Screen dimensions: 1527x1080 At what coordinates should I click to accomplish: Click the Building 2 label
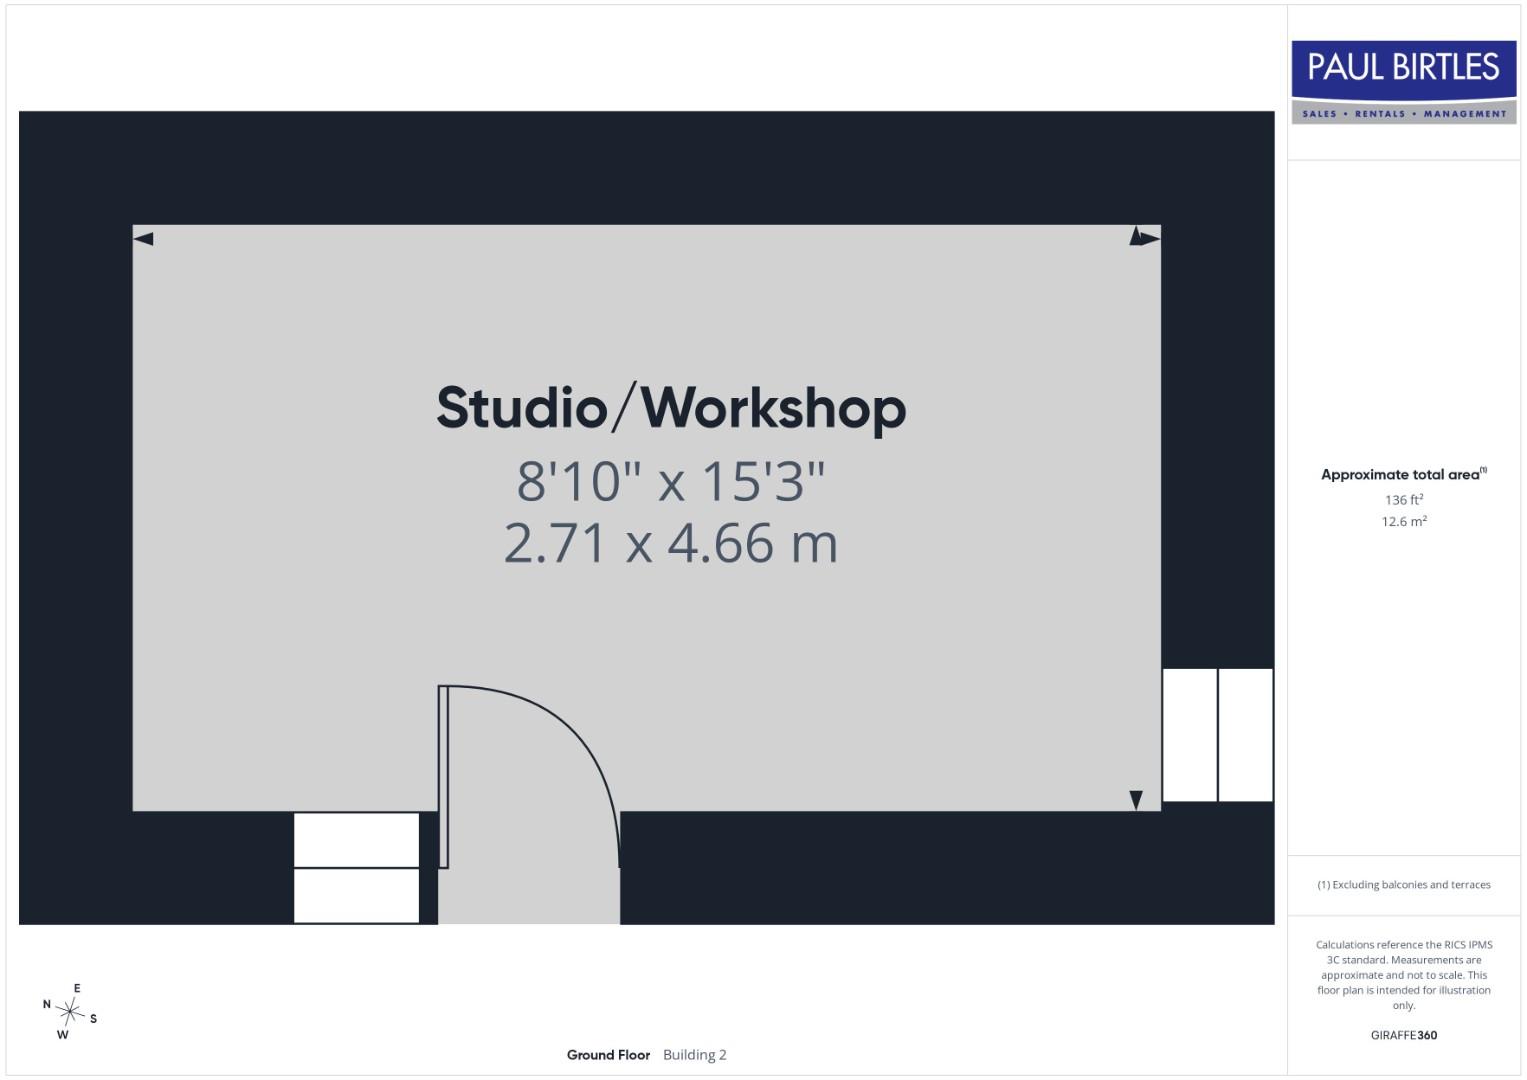[695, 1055]
